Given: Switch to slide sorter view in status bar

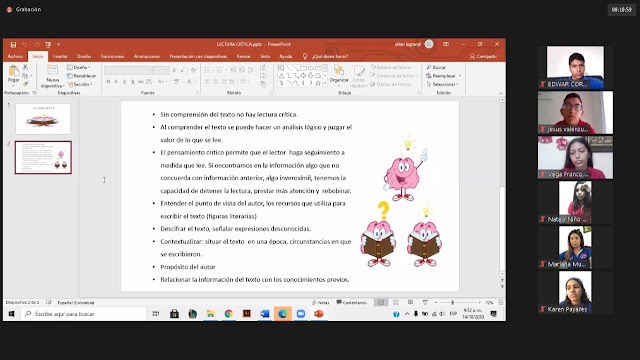Looking at the screenshot, I should click(x=396, y=302).
